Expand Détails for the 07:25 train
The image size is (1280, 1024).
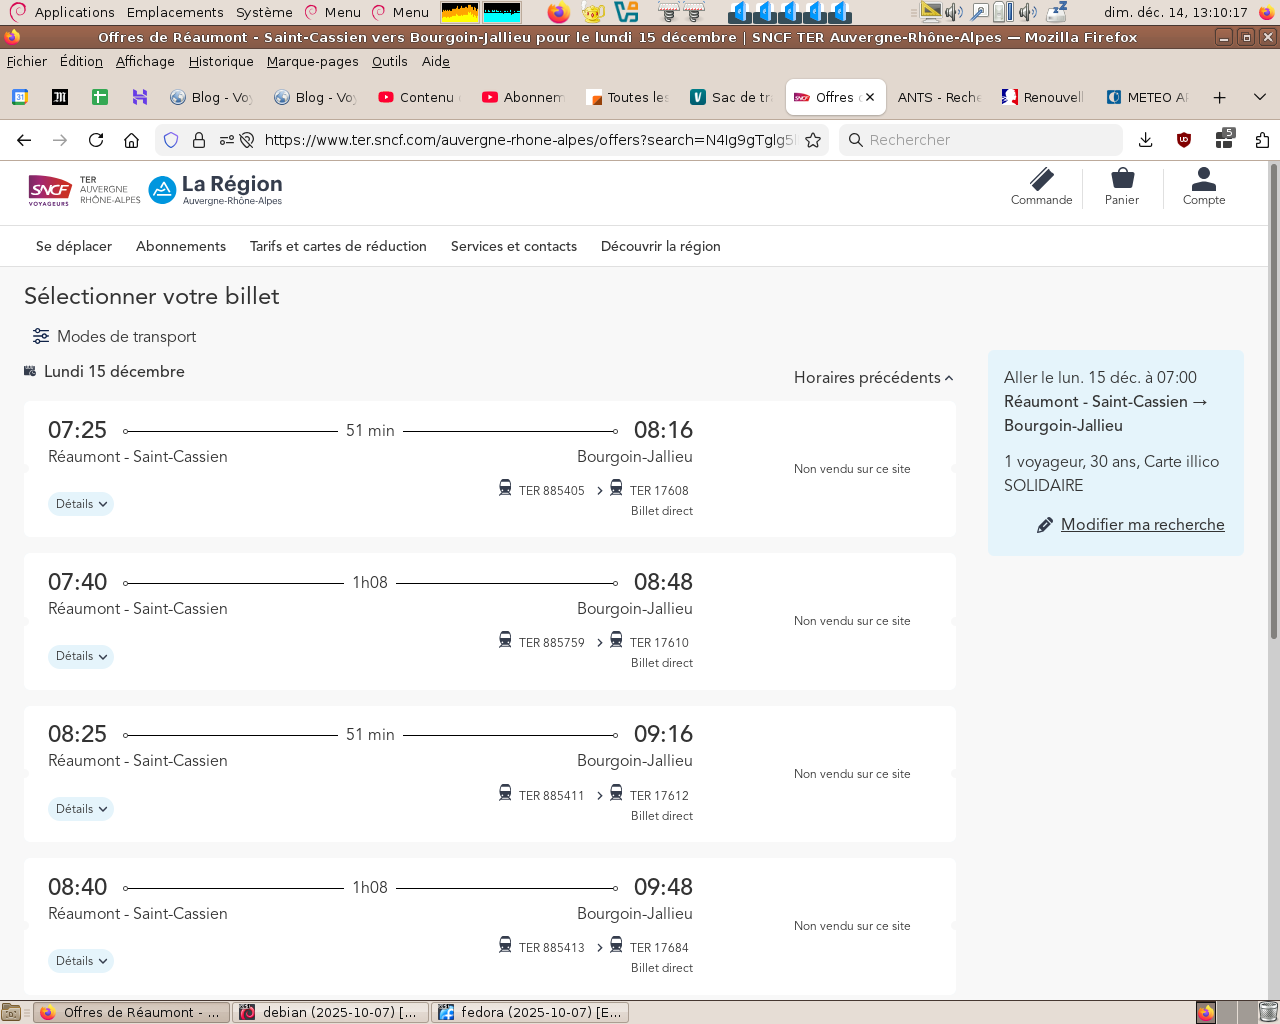81,504
